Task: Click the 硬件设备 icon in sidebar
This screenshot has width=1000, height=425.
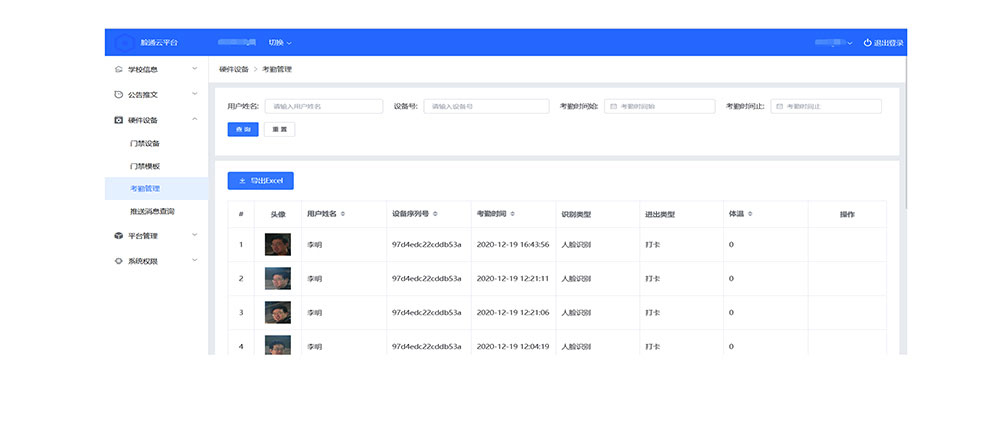Action: [x=119, y=120]
